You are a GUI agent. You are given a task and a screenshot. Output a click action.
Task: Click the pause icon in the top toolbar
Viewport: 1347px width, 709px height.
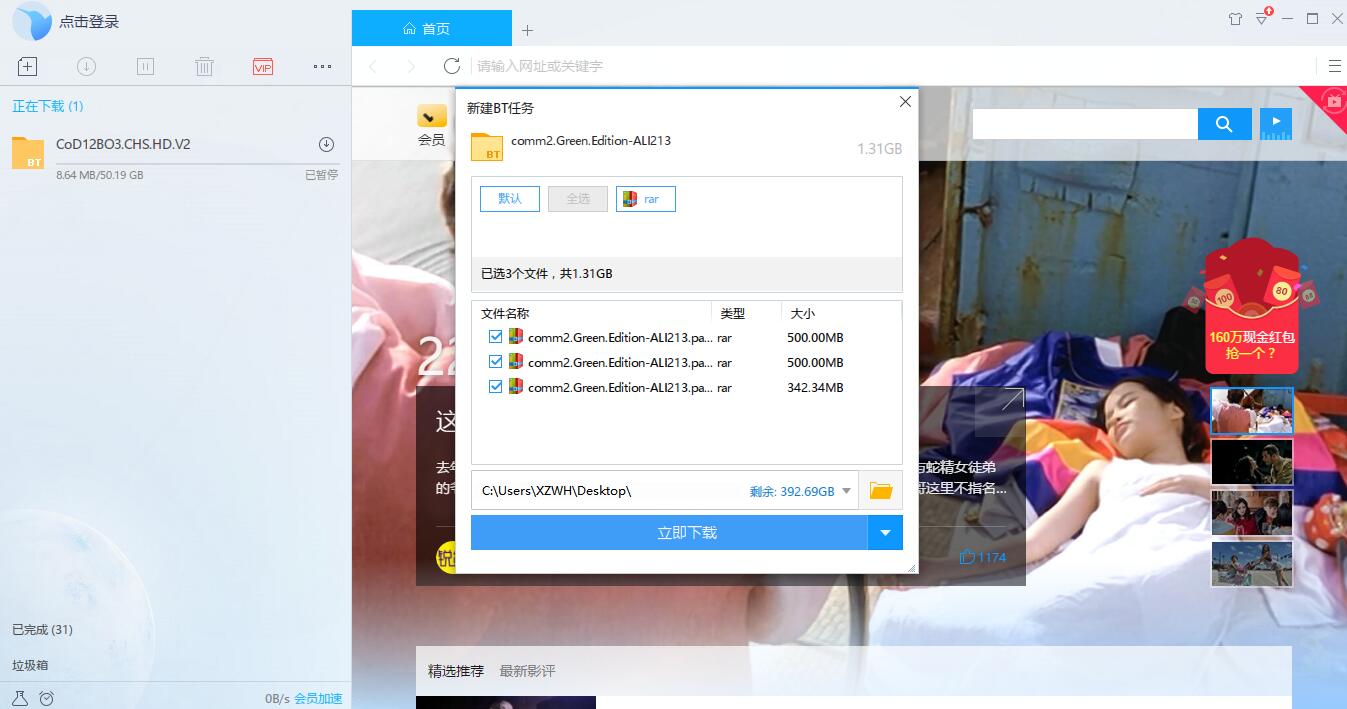[x=145, y=66]
